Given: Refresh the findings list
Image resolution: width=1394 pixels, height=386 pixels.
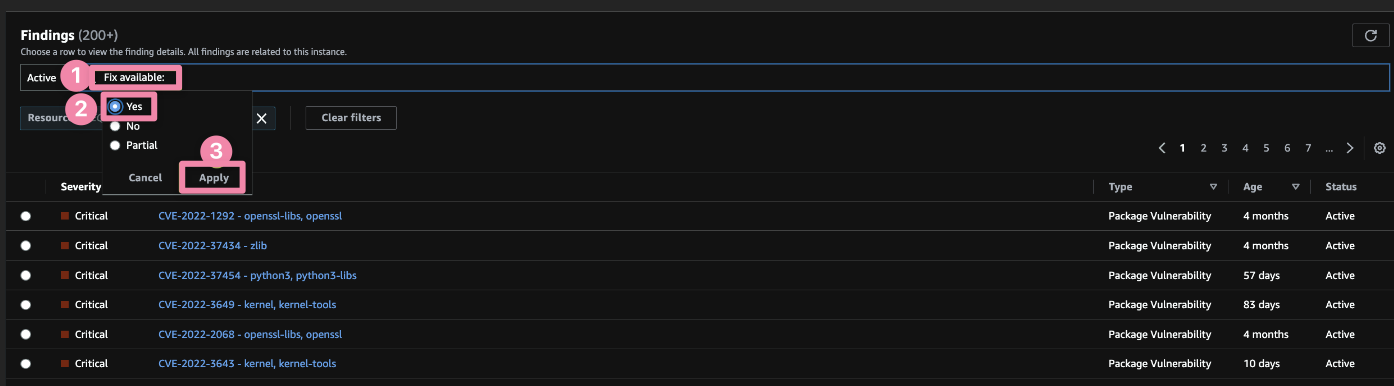Looking at the screenshot, I should (1370, 36).
